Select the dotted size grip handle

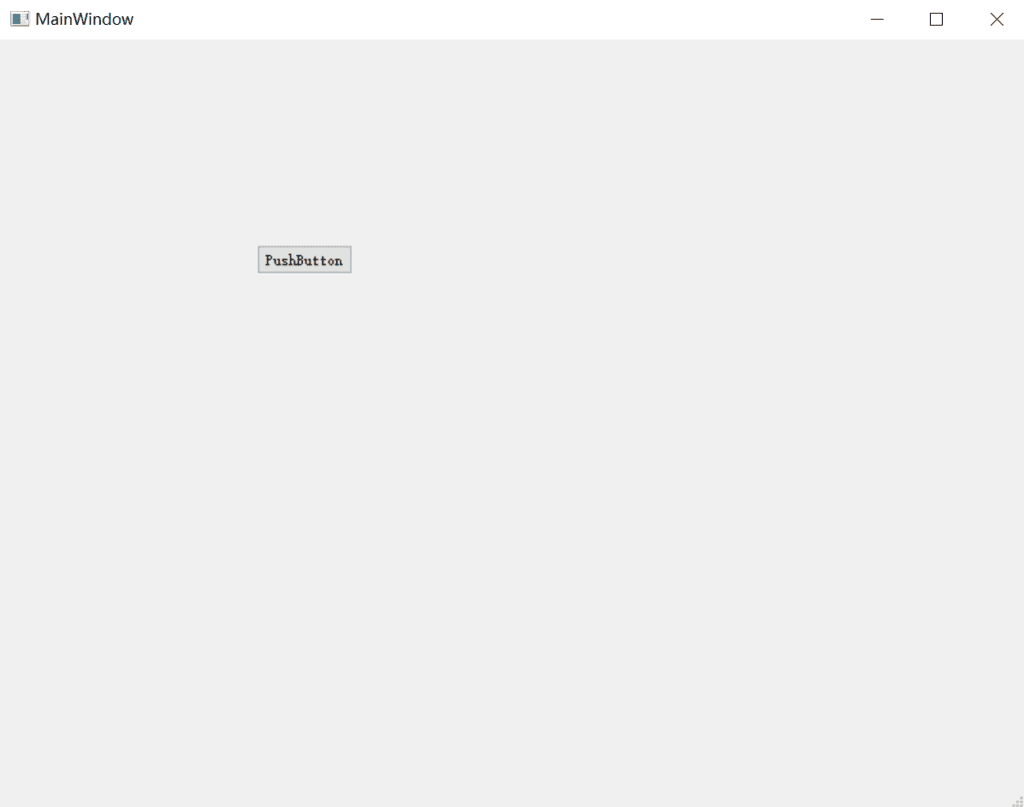1017,800
